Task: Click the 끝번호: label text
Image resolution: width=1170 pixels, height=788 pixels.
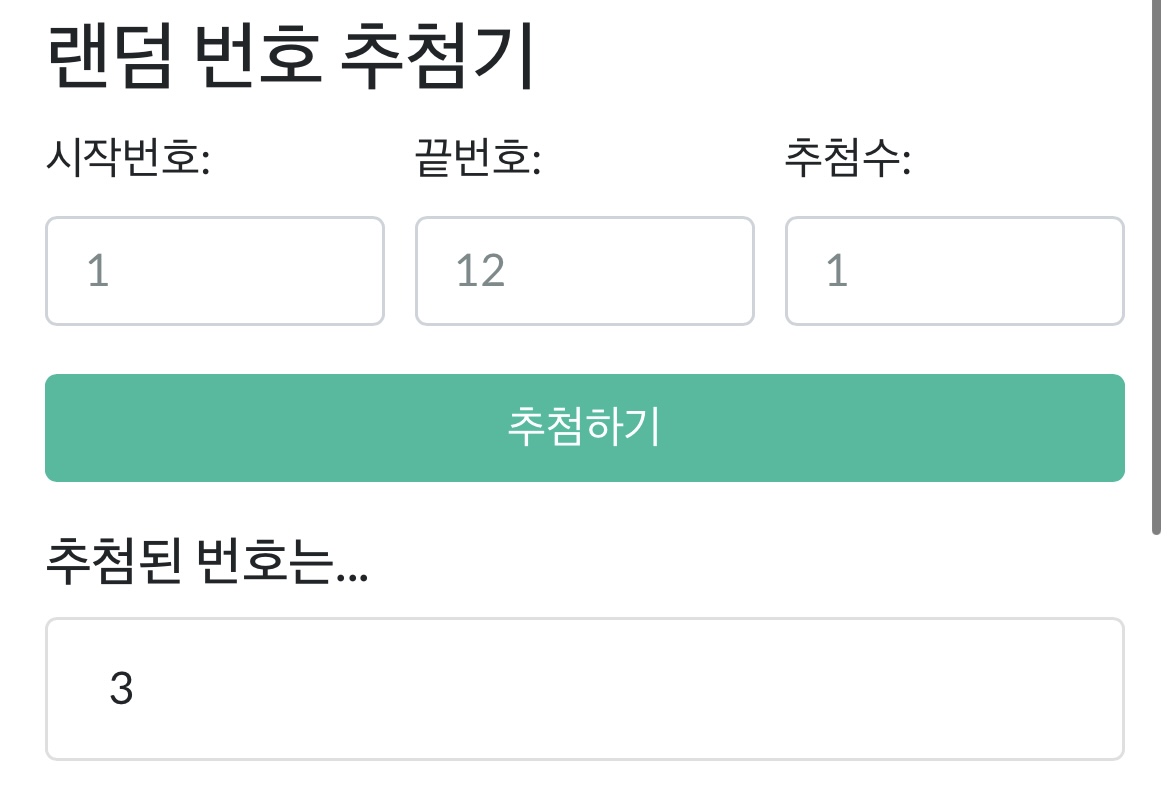Action: (x=478, y=159)
